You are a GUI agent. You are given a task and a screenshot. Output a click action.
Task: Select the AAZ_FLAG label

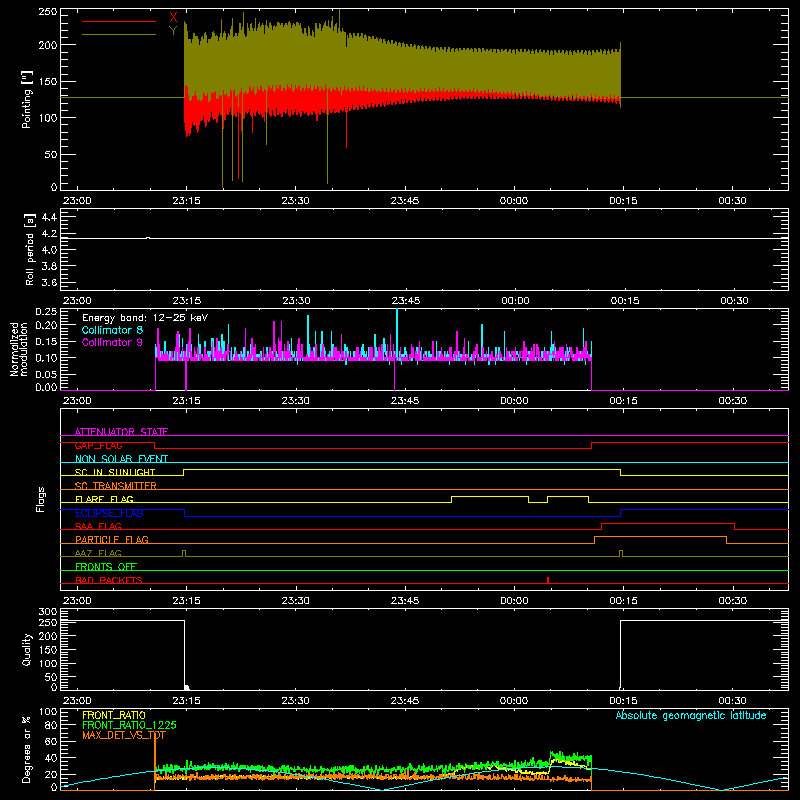[x=98, y=553]
